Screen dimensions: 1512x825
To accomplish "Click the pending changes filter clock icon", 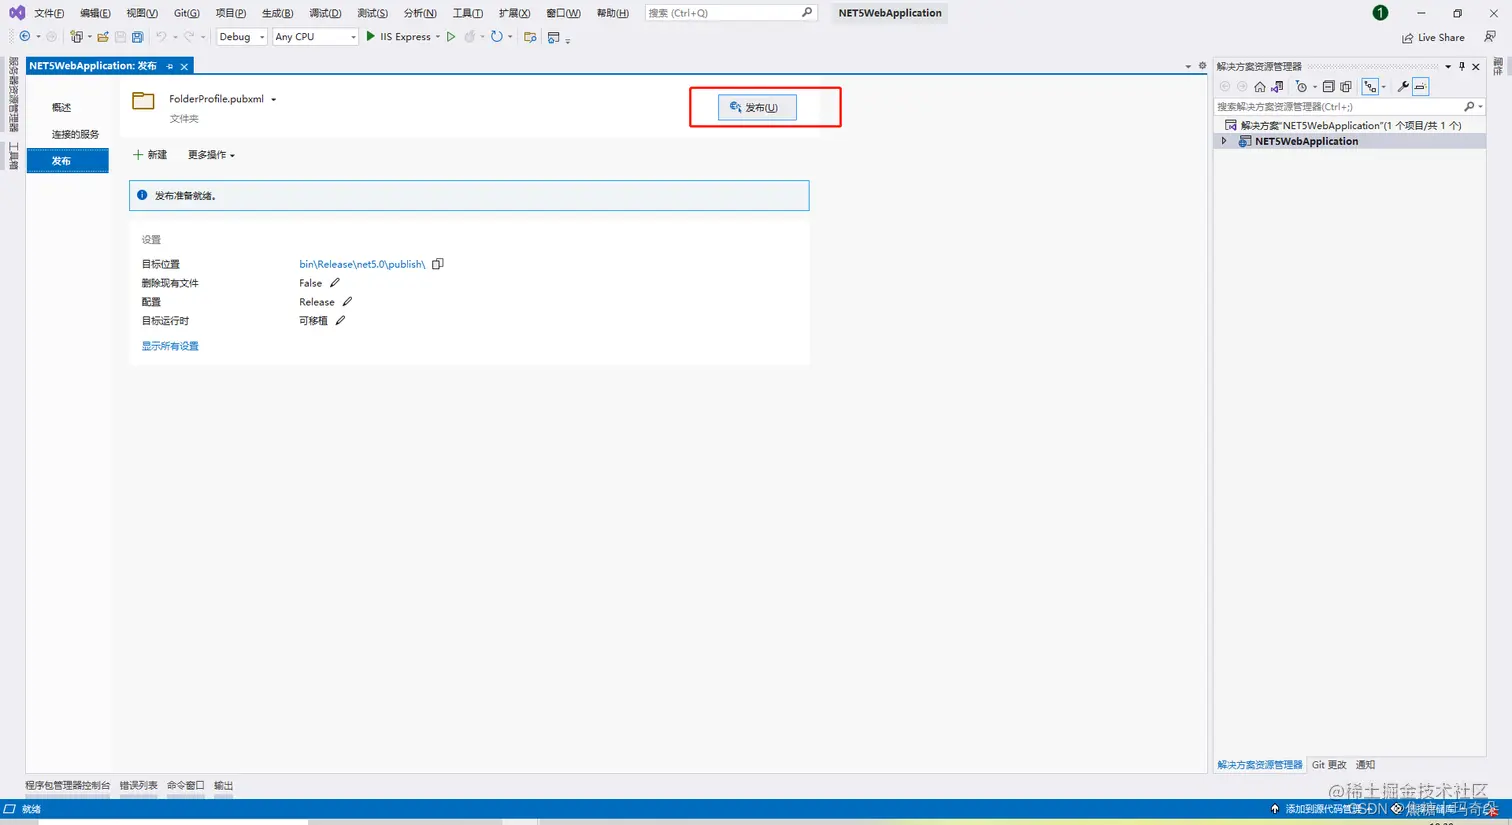I will point(1301,87).
